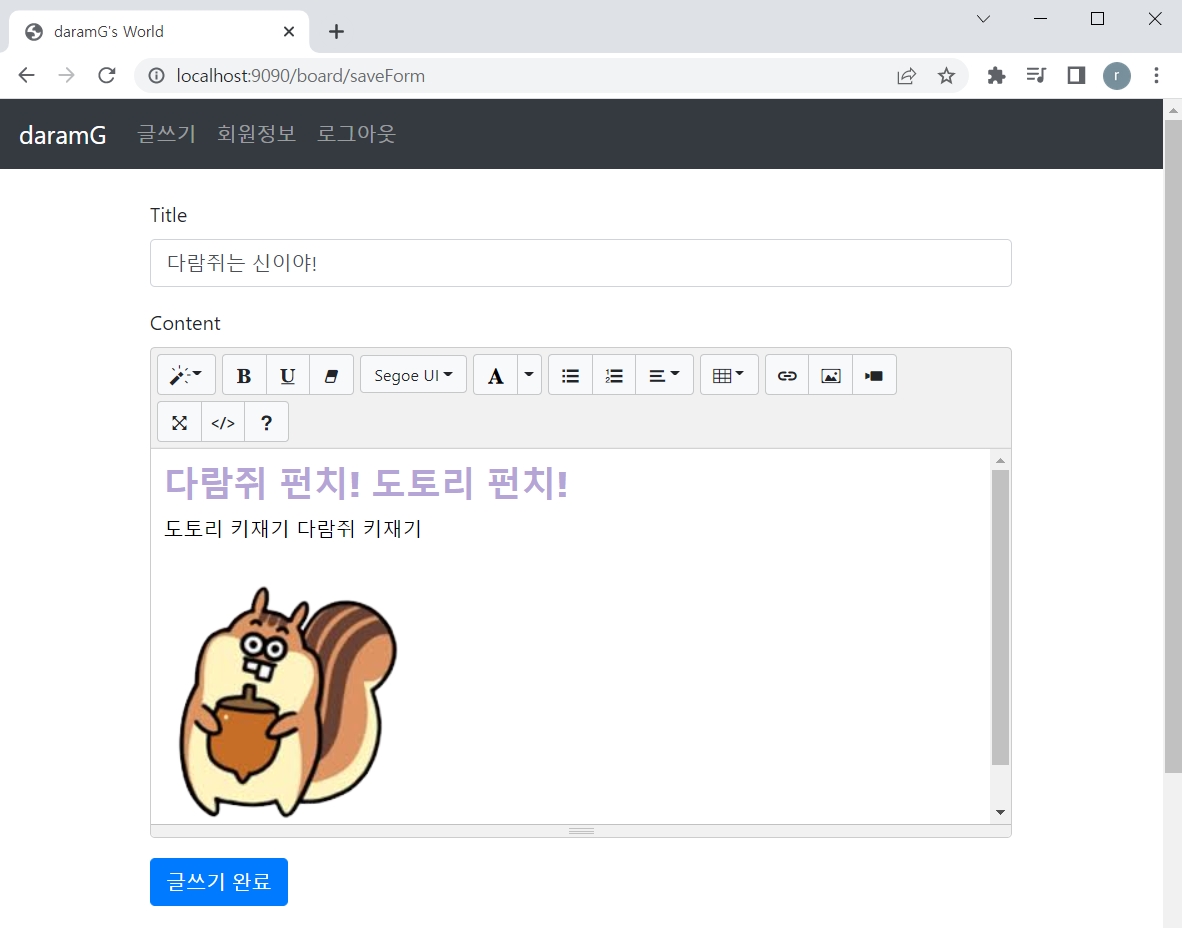Toggle code view in the editor
Image resolution: width=1182 pixels, height=928 pixels.
(x=223, y=422)
